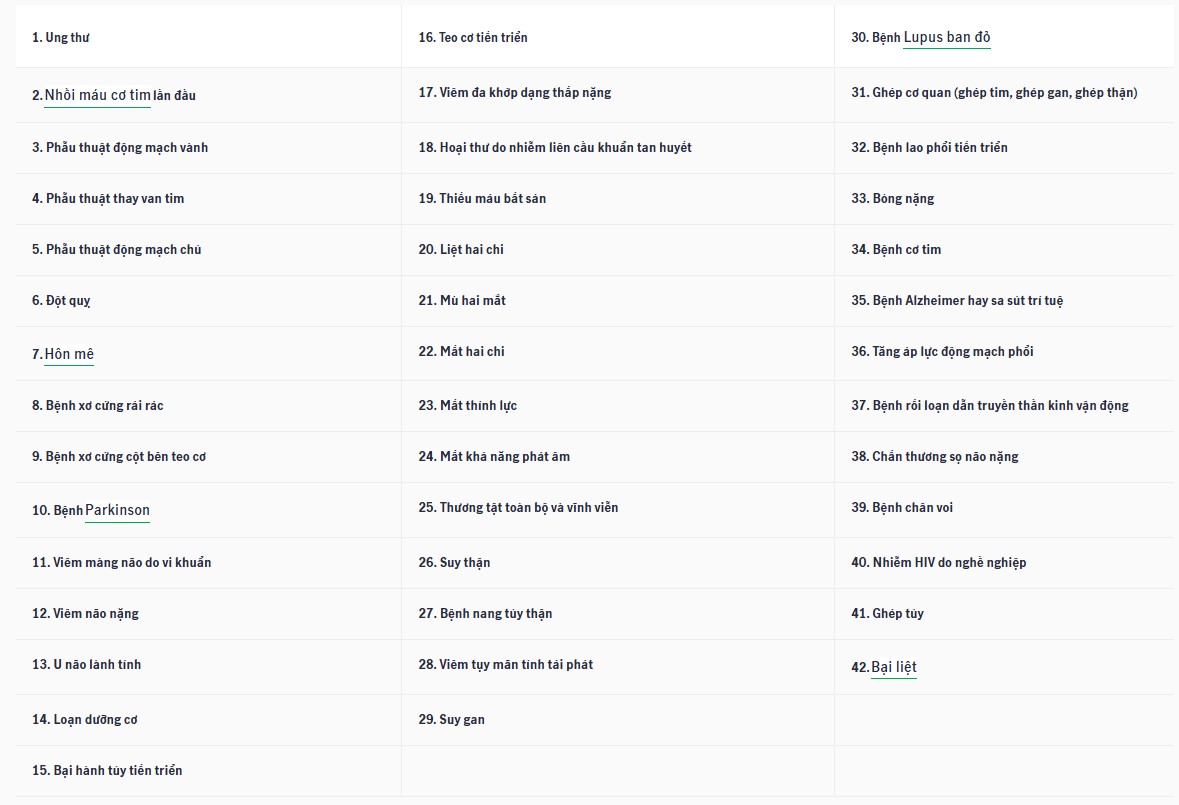Click the 'Parkinson' link
This screenshot has height=805, width=1179.
pyautogui.click(x=117, y=510)
